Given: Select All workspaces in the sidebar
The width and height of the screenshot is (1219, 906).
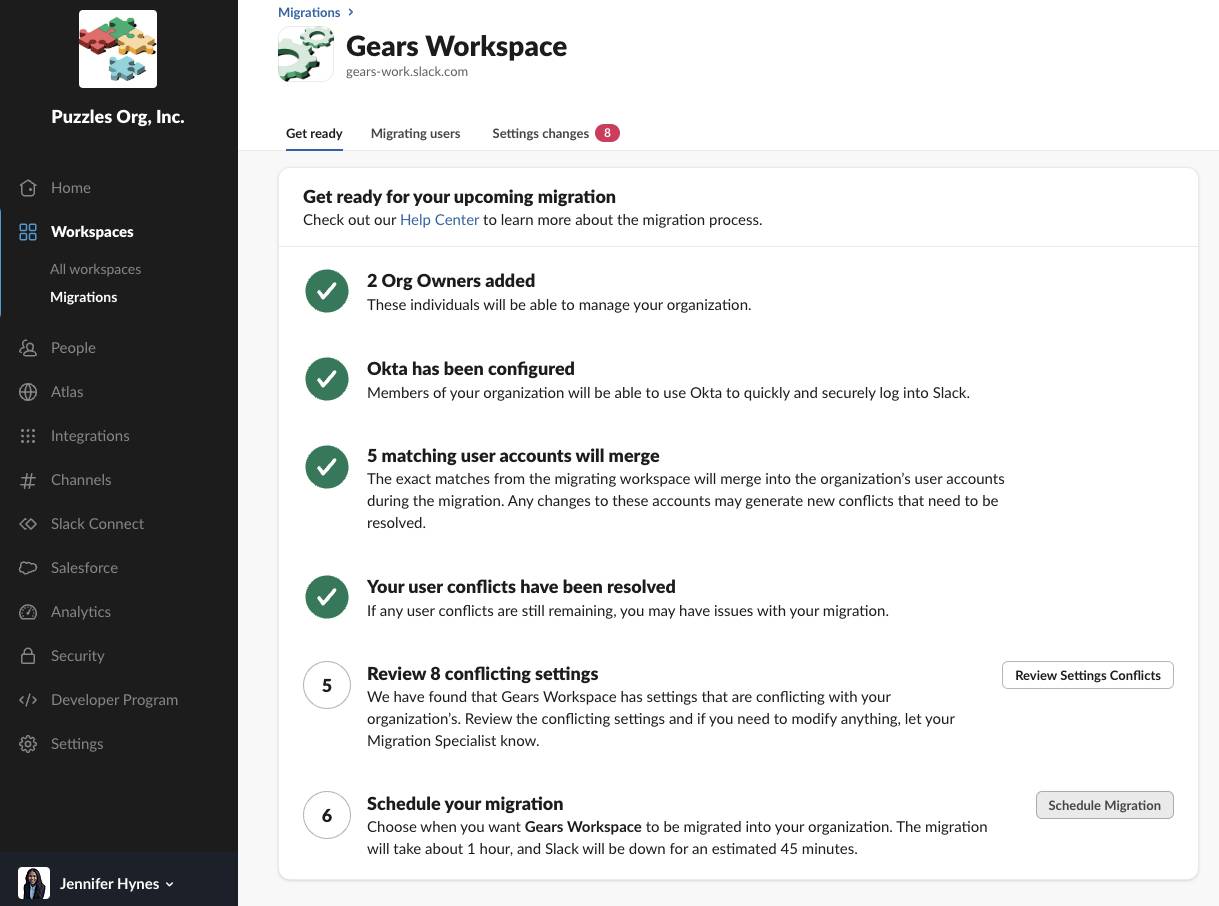Looking at the screenshot, I should click(96, 269).
